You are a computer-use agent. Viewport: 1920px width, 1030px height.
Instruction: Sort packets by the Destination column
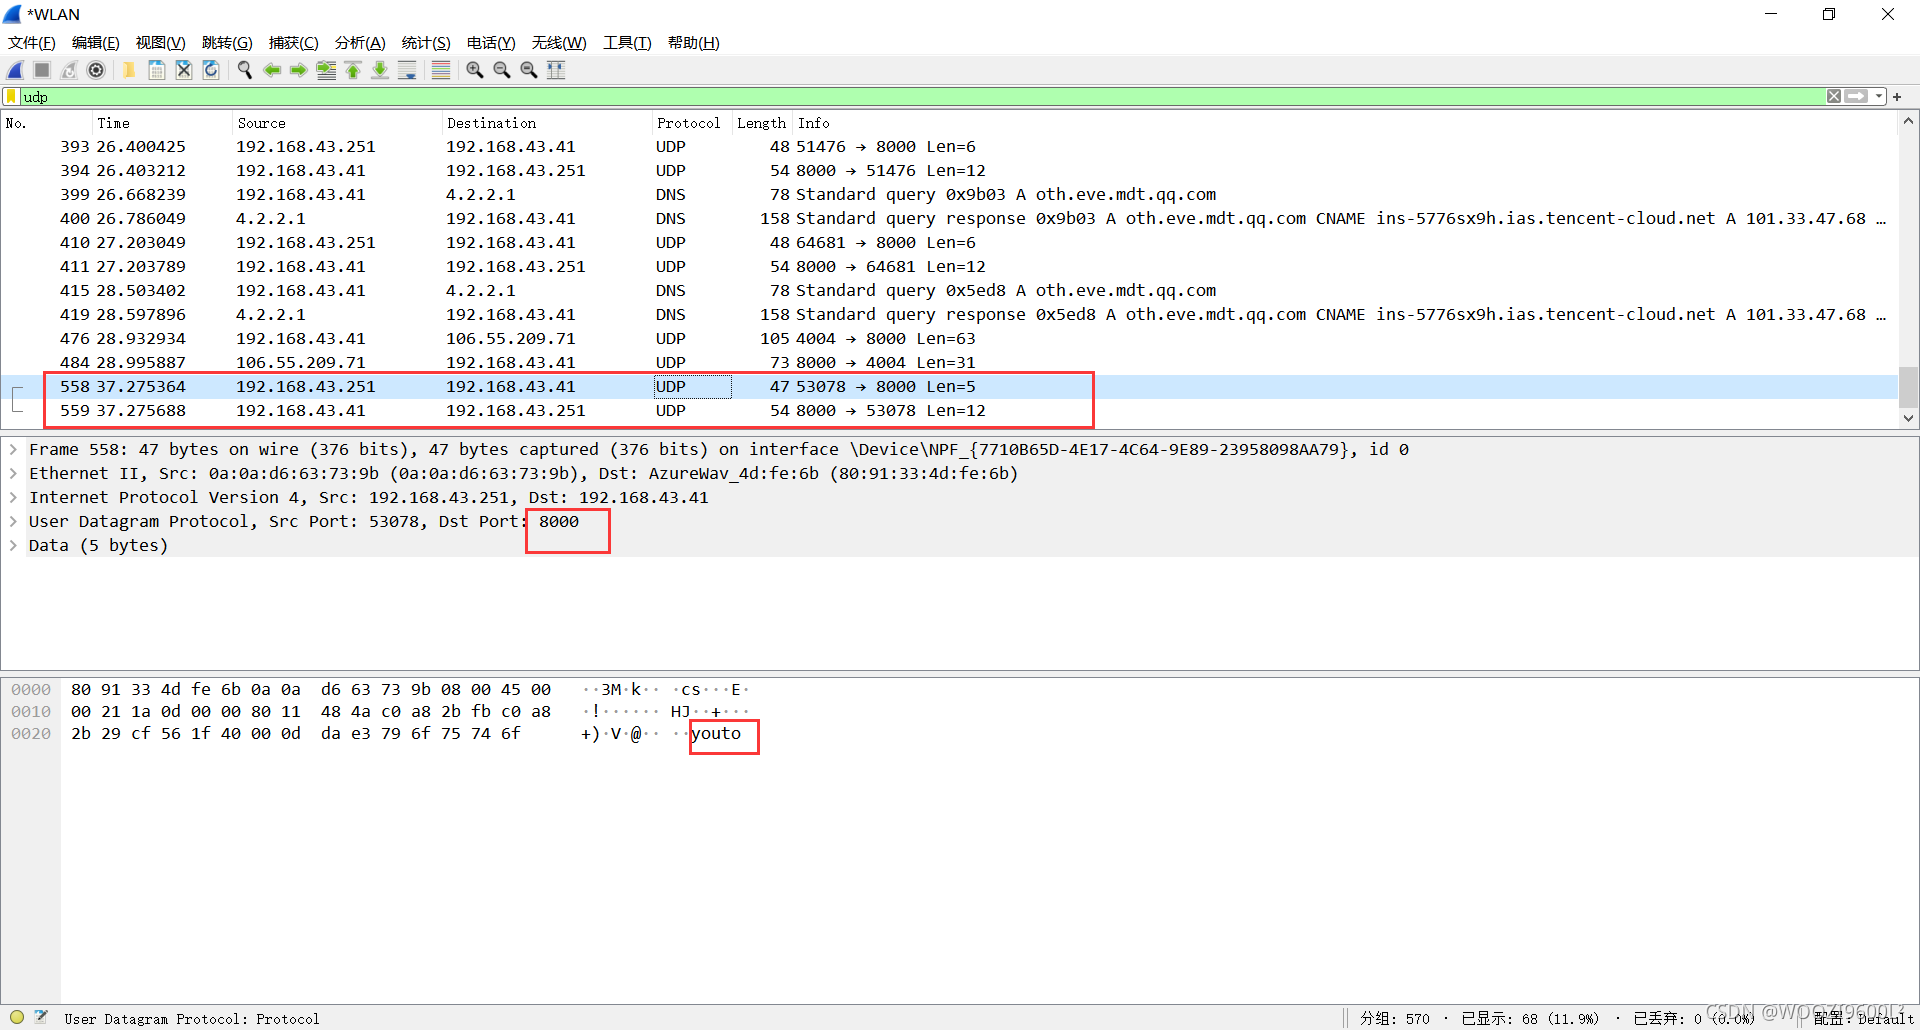click(x=547, y=123)
